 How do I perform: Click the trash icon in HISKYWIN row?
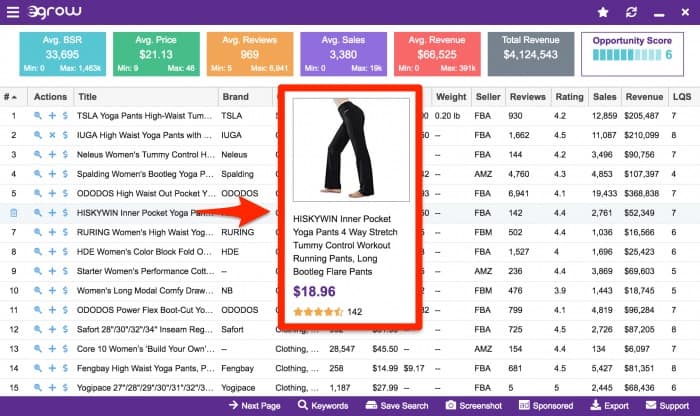click(x=14, y=213)
